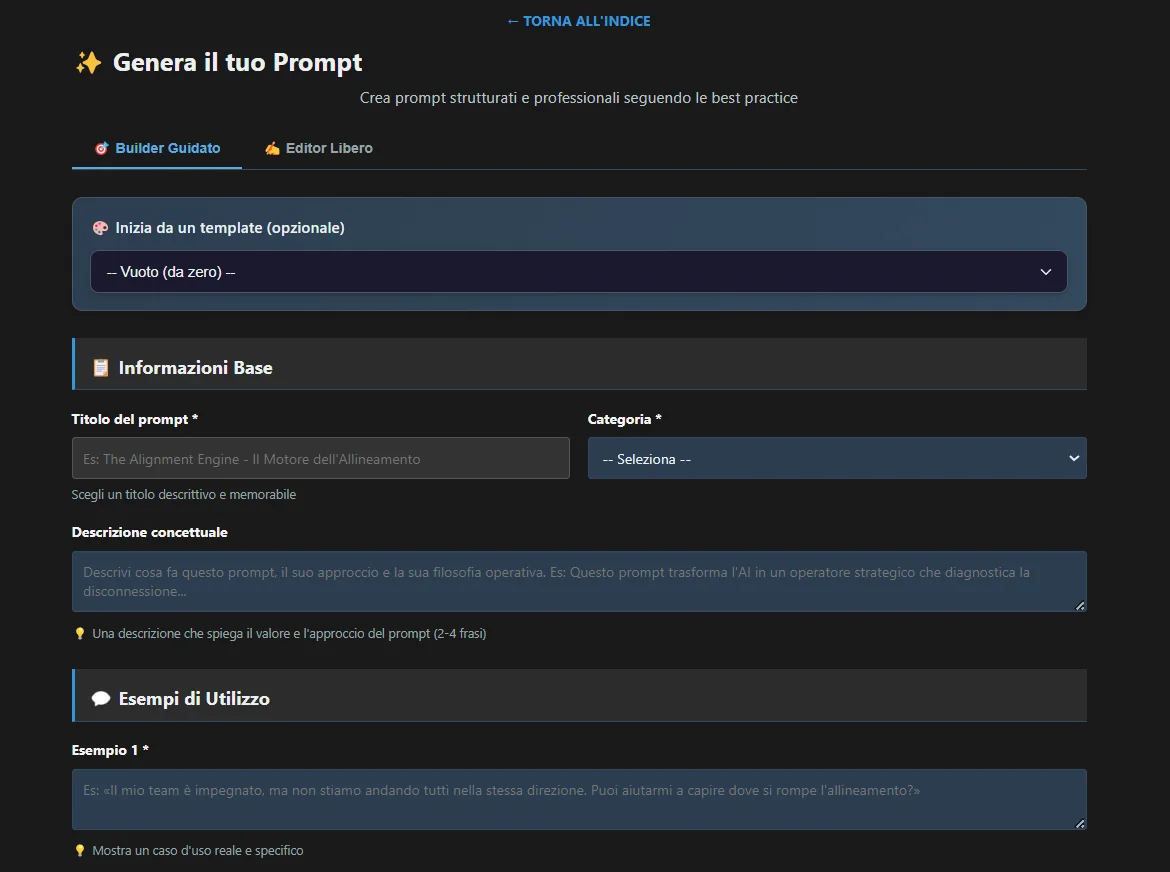The width and height of the screenshot is (1170, 872).
Task: Click the clipboard icon next to Informazioni Base
Action: (100, 367)
